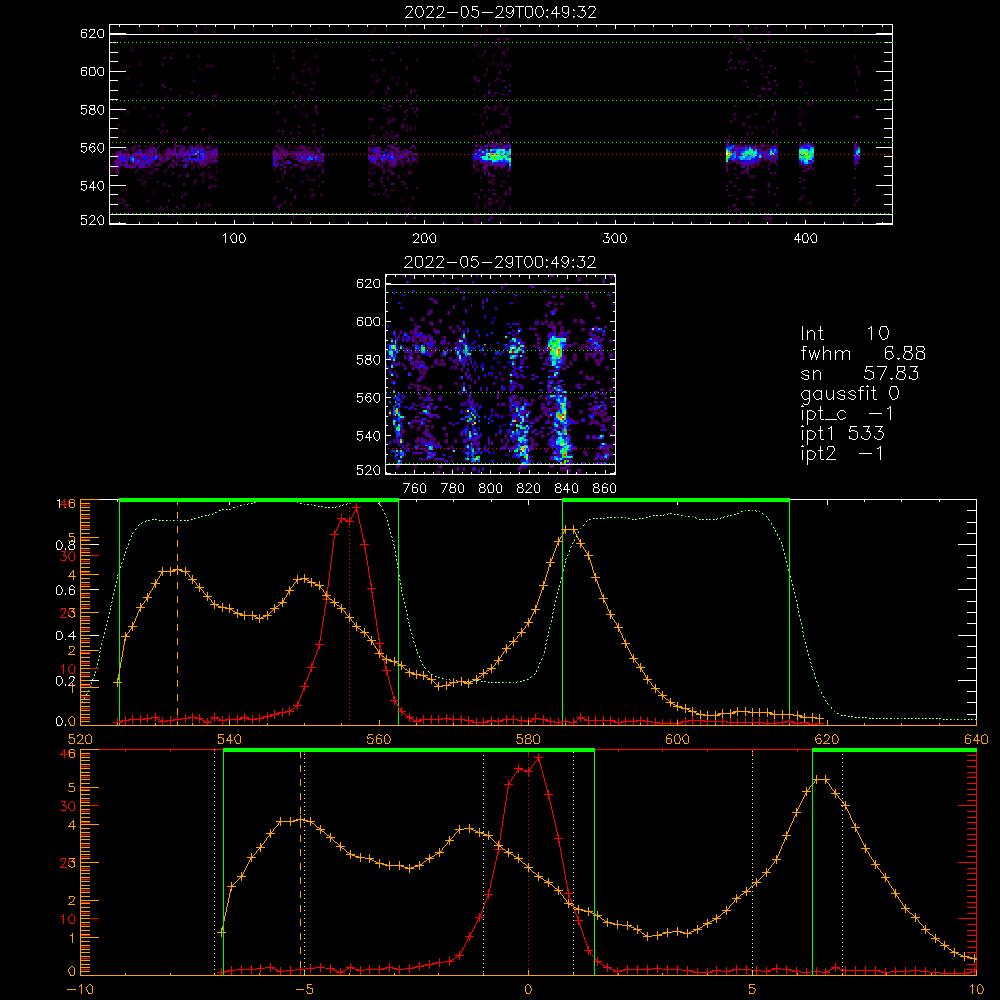Click x-axis label "0" of the bottom plot
The image size is (1000, 1000).
528,989
